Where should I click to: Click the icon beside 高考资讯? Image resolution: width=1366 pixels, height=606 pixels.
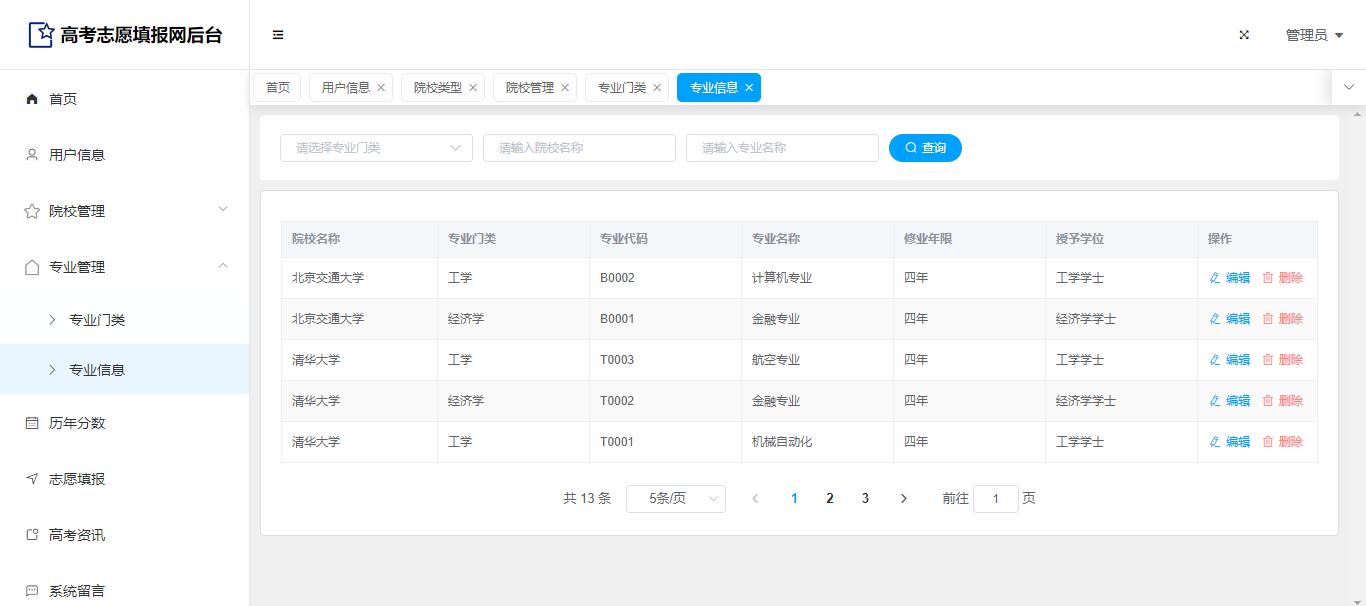click(x=32, y=535)
